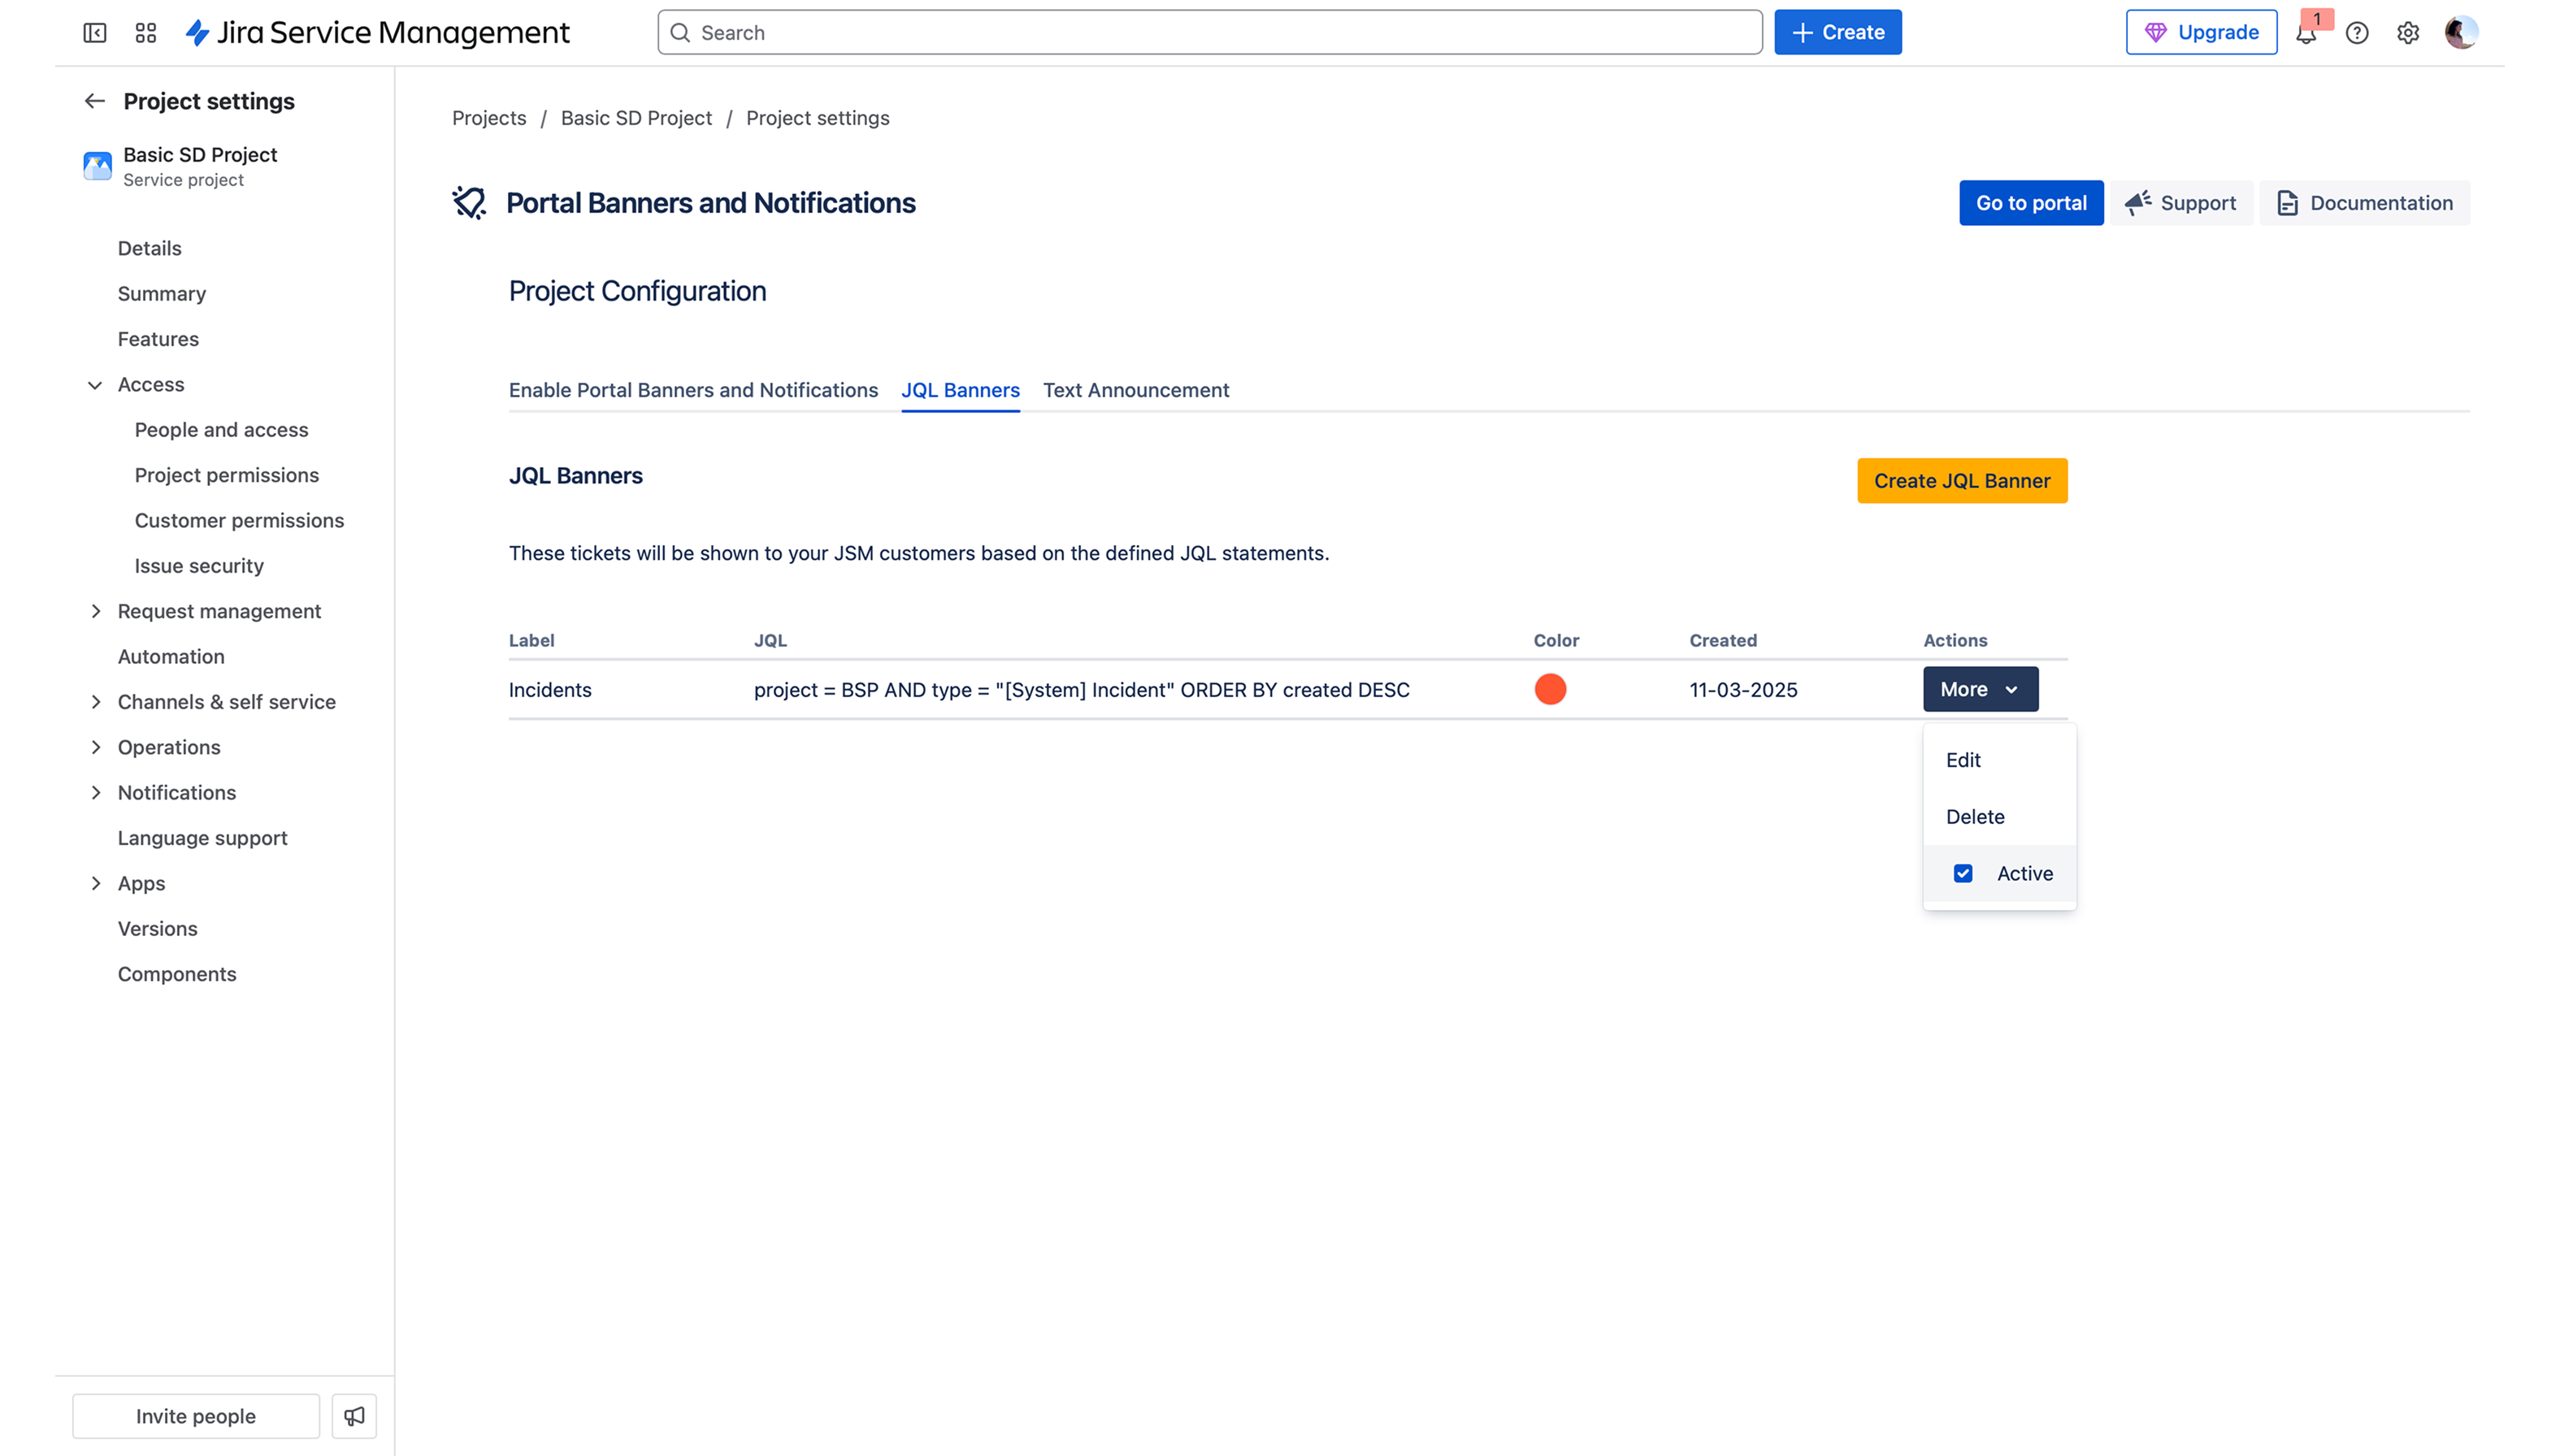The width and height of the screenshot is (2560, 1456).
Task: Click the Search input field
Action: coord(1210,33)
